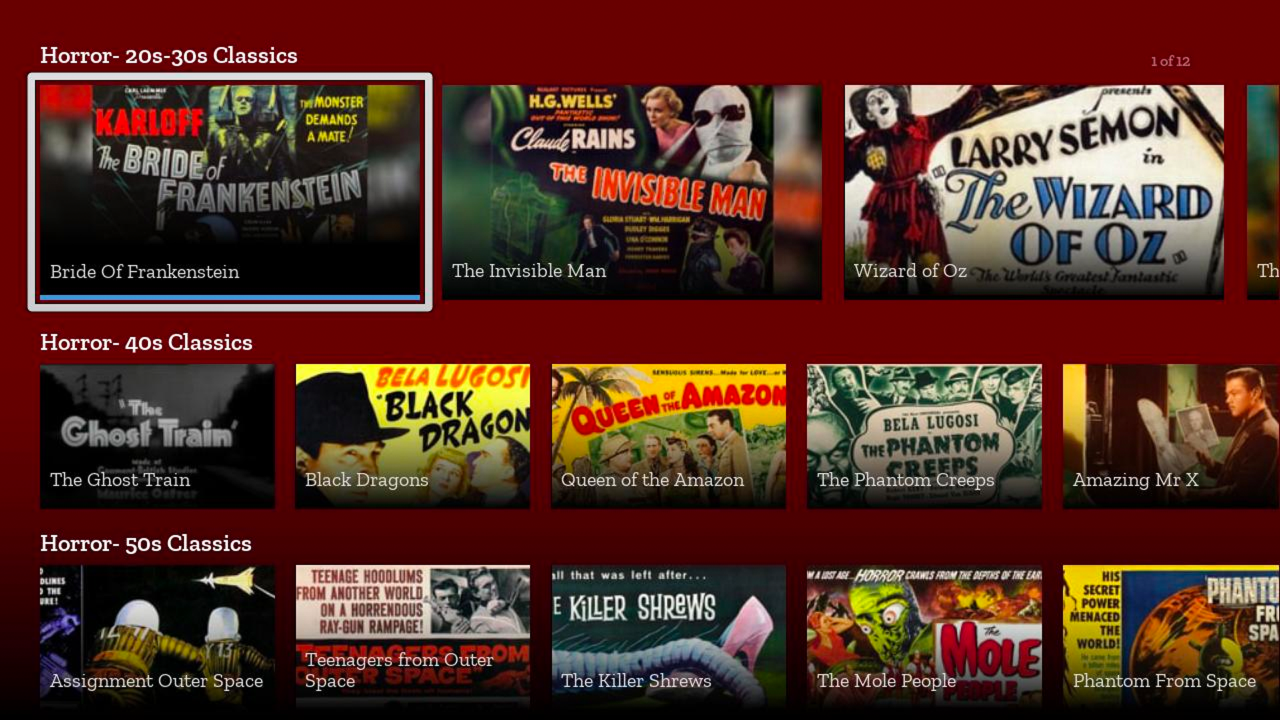Open The Killer Shrews poster
The height and width of the screenshot is (720, 1280).
coord(669,637)
